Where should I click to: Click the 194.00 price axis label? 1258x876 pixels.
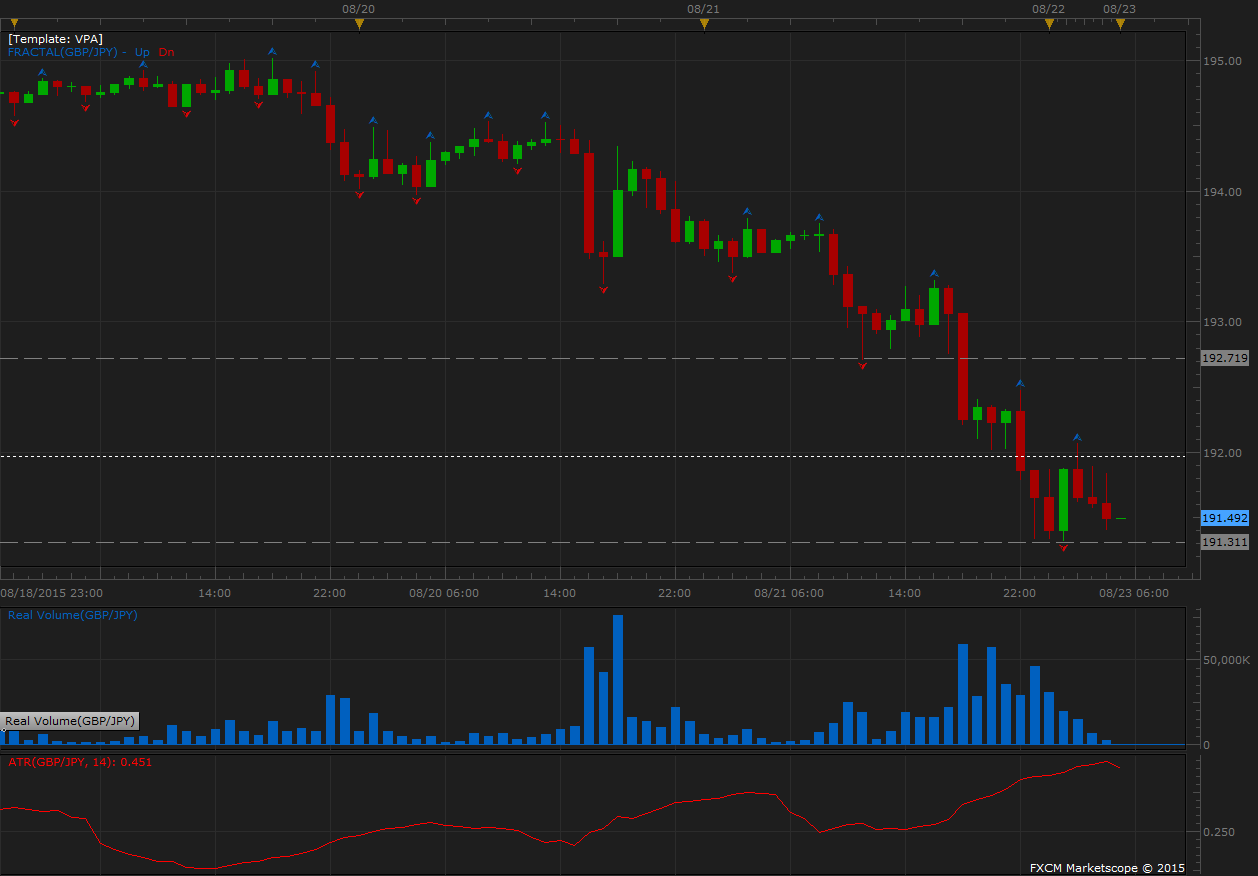(x=1222, y=191)
